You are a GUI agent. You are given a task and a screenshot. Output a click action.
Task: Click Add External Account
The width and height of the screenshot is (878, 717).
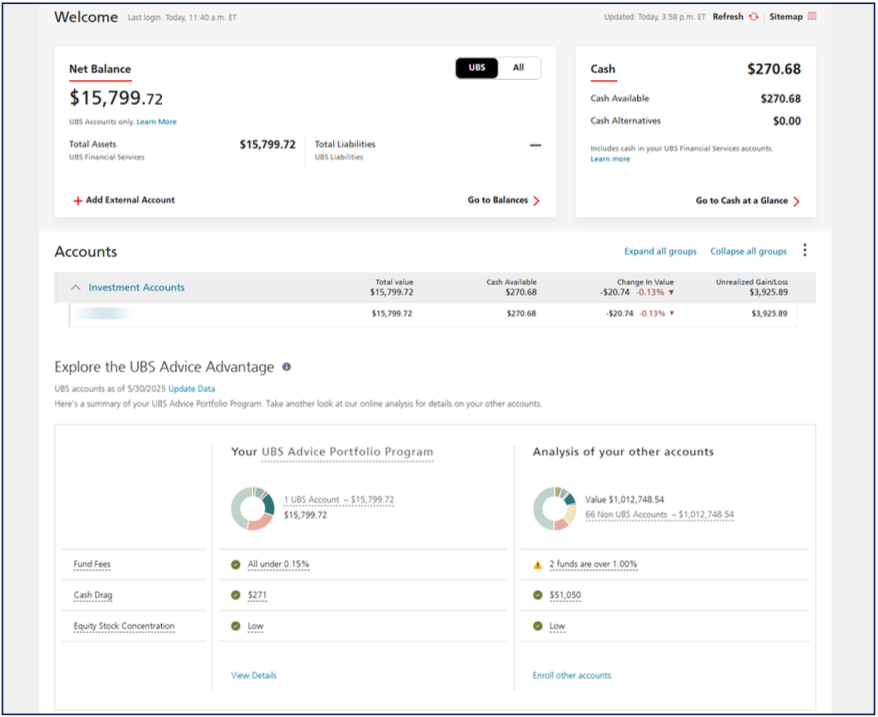point(130,200)
